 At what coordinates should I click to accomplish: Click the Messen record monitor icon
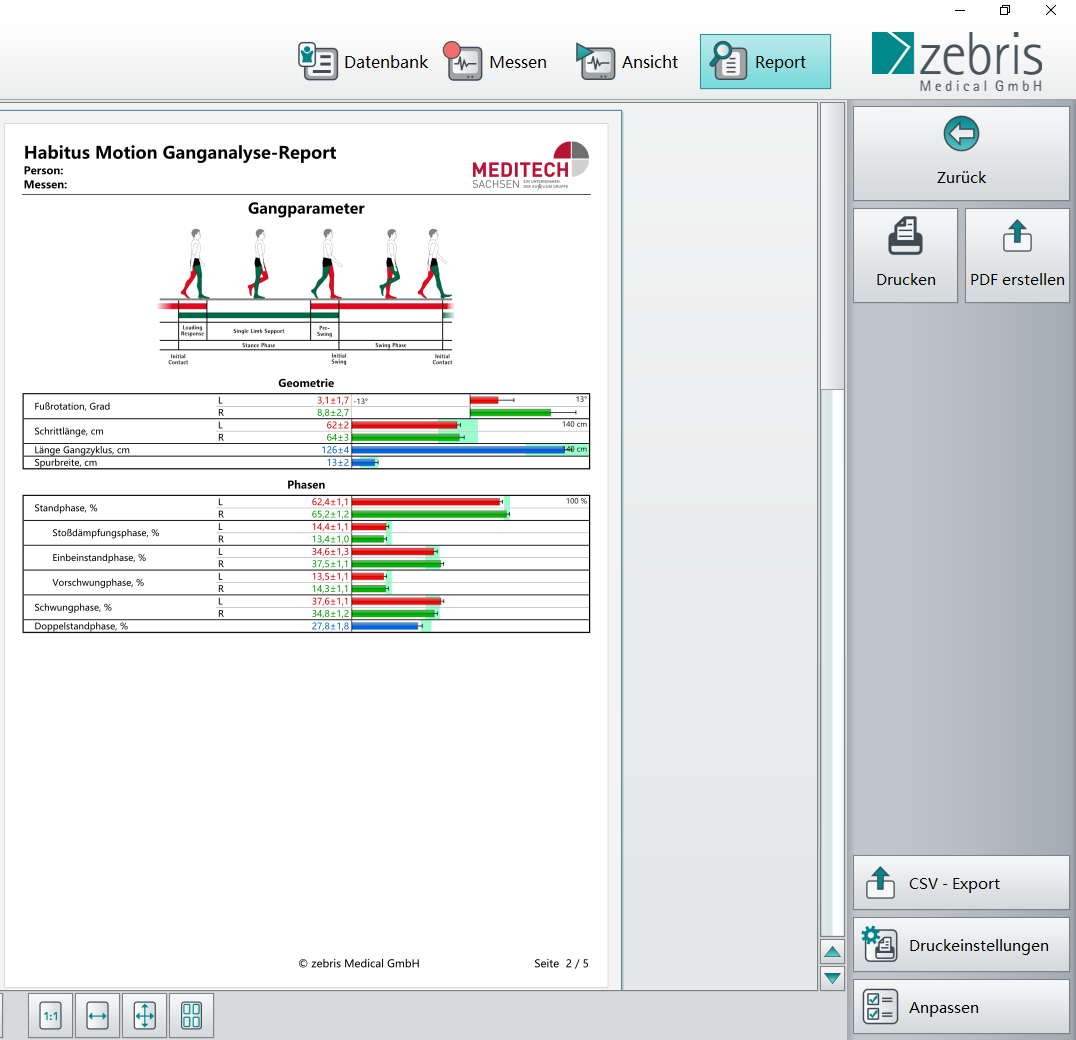pos(463,61)
